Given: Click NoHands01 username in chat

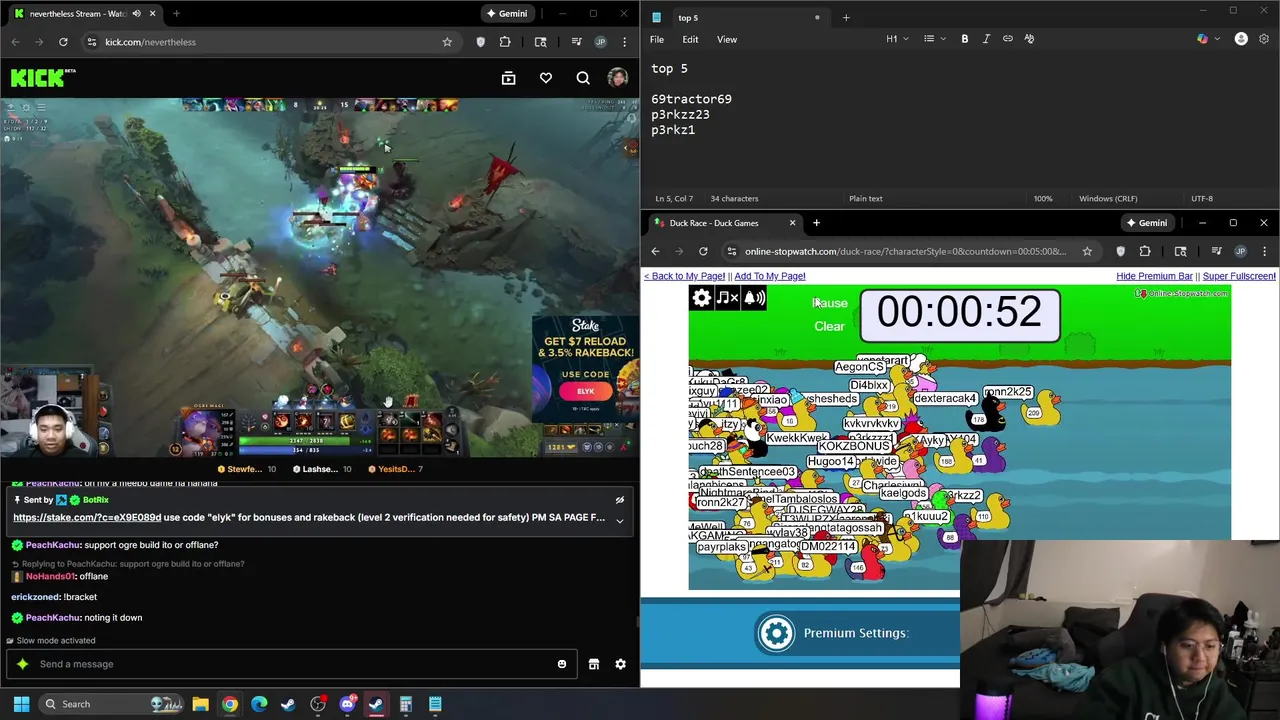Looking at the screenshot, I should [x=50, y=577].
